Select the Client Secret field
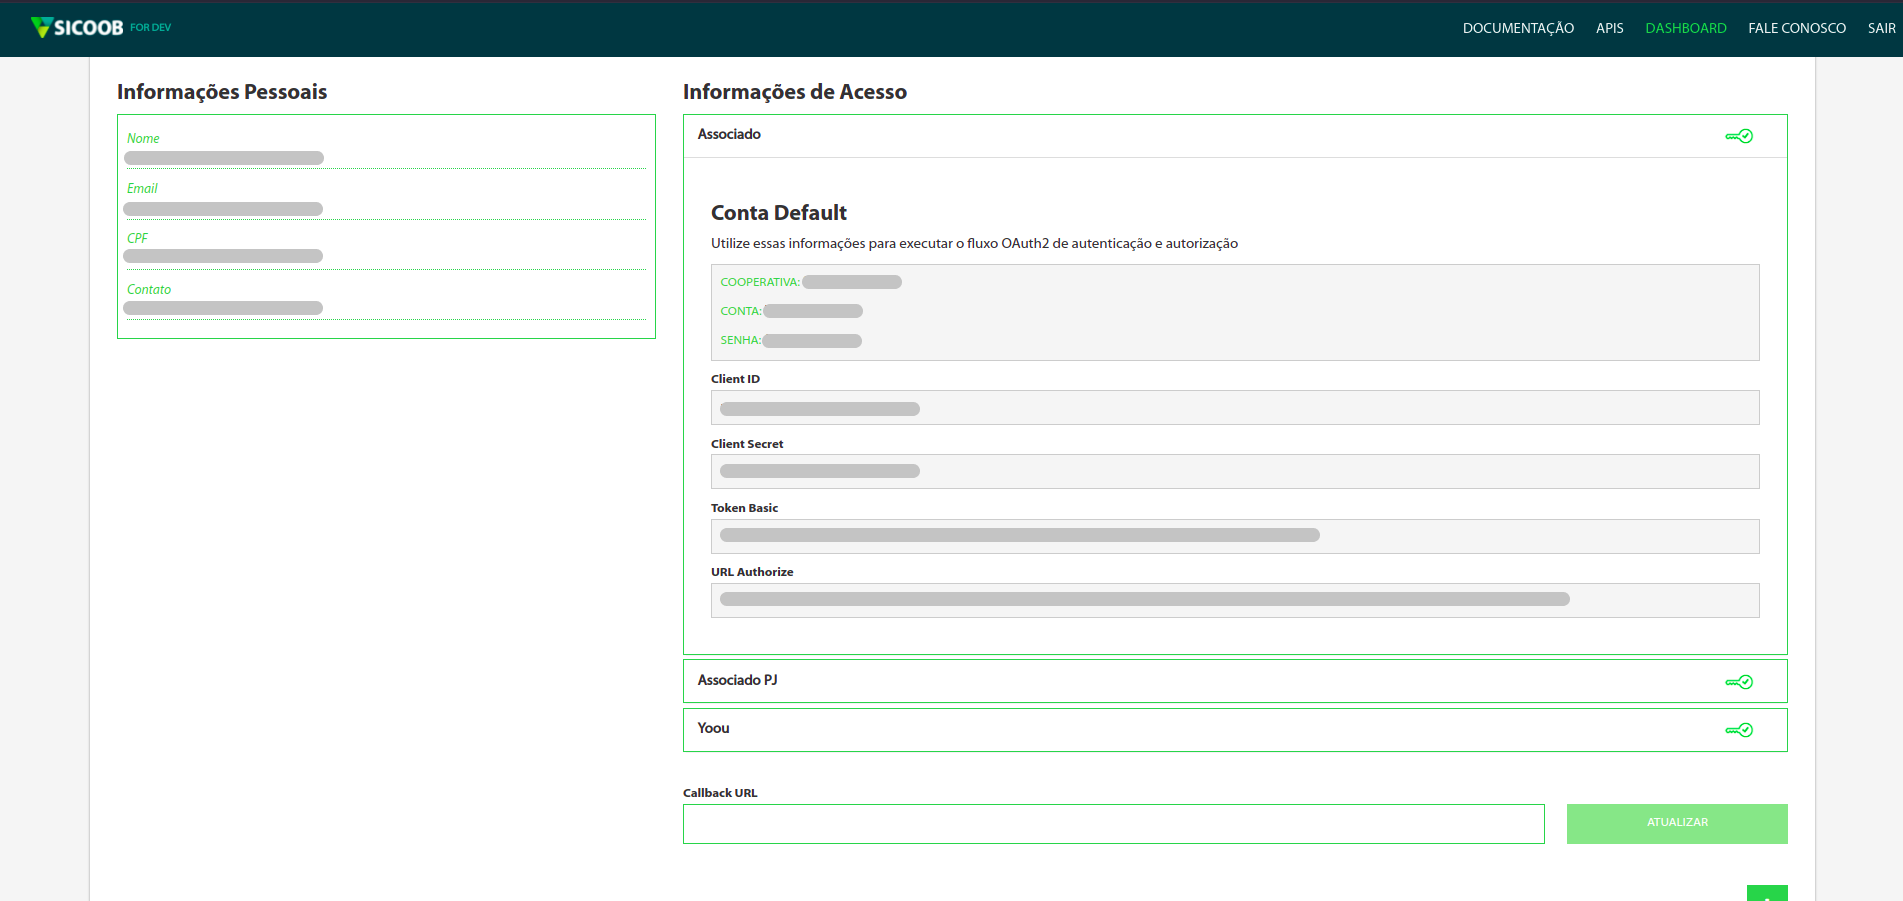The width and height of the screenshot is (1903, 901). point(1234,472)
